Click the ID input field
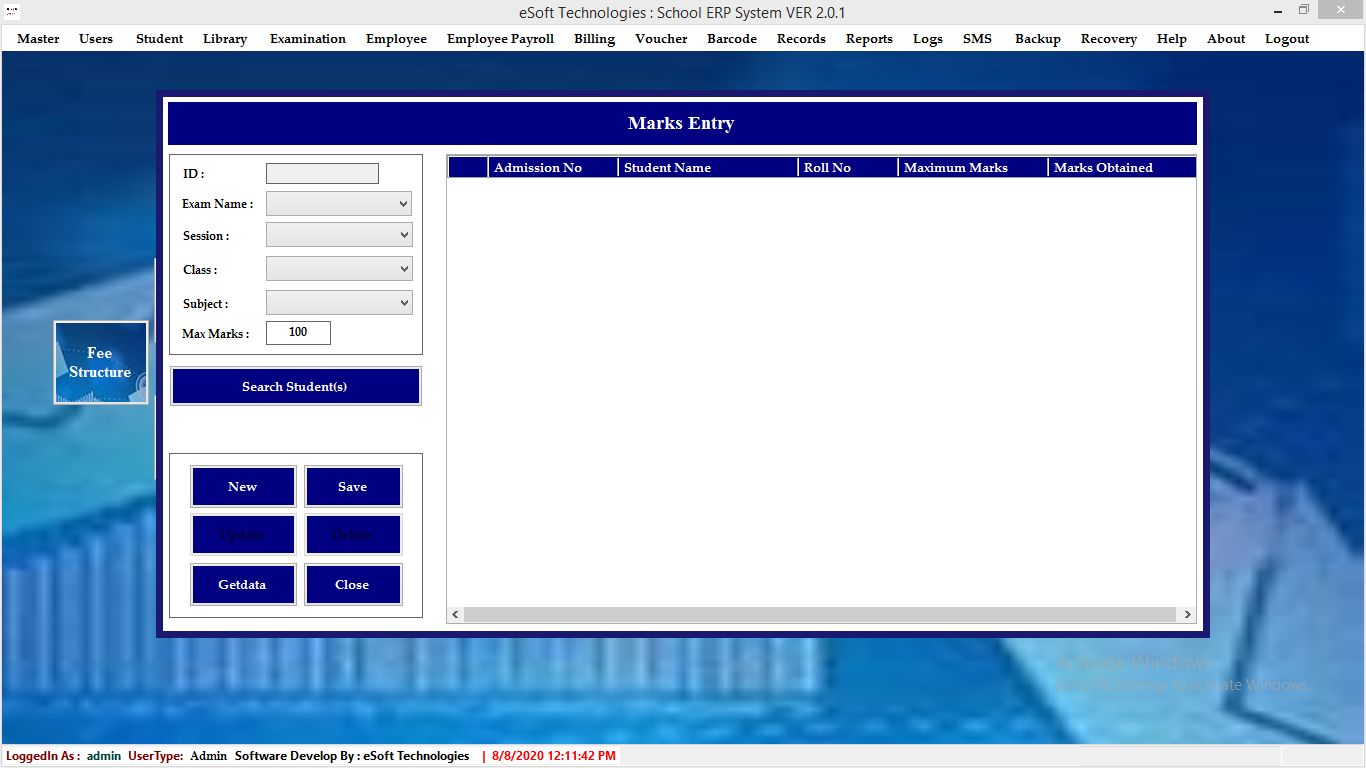The height and width of the screenshot is (768, 1366). pos(322,174)
